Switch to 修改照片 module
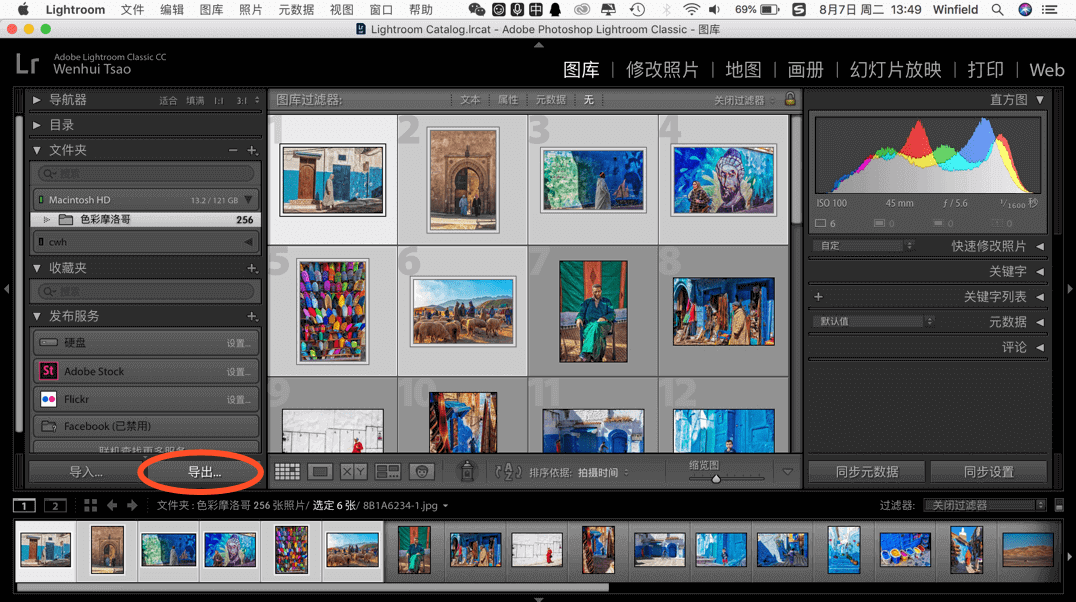Viewport: 1076px width, 602px height. click(662, 70)
